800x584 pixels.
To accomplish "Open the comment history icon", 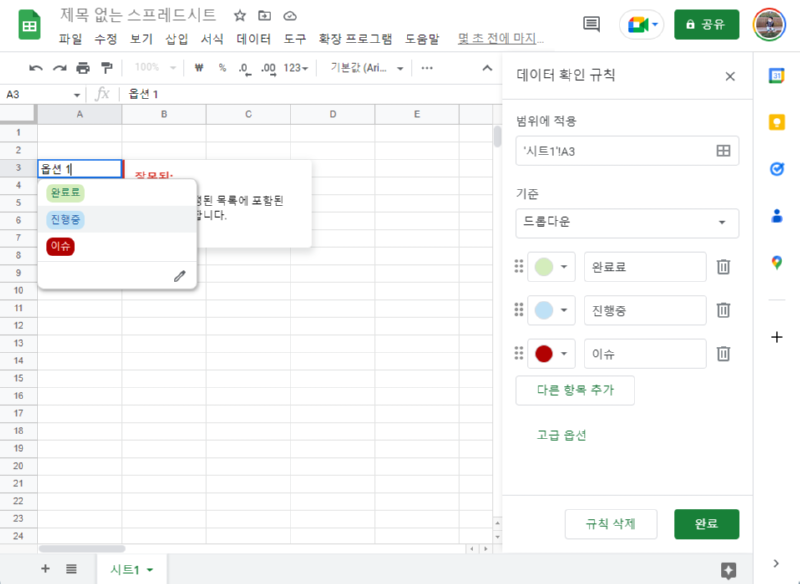I will pos(591,24).
